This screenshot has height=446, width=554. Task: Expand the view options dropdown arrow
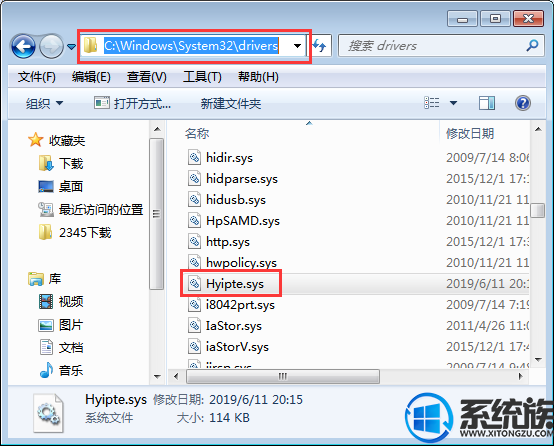click(453, 103)
